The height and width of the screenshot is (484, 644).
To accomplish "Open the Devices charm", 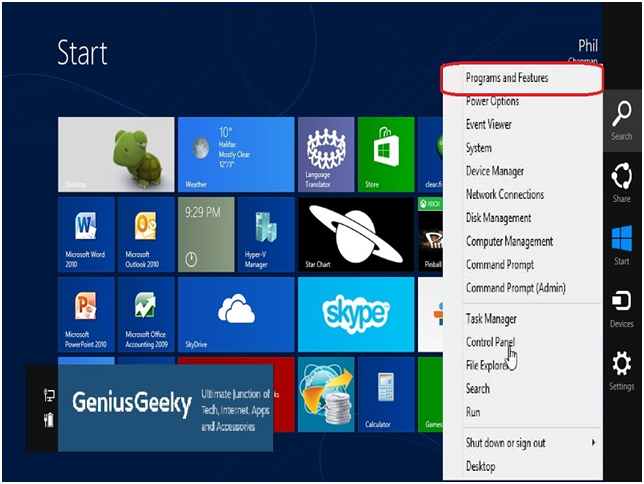I will click(621, 308).
